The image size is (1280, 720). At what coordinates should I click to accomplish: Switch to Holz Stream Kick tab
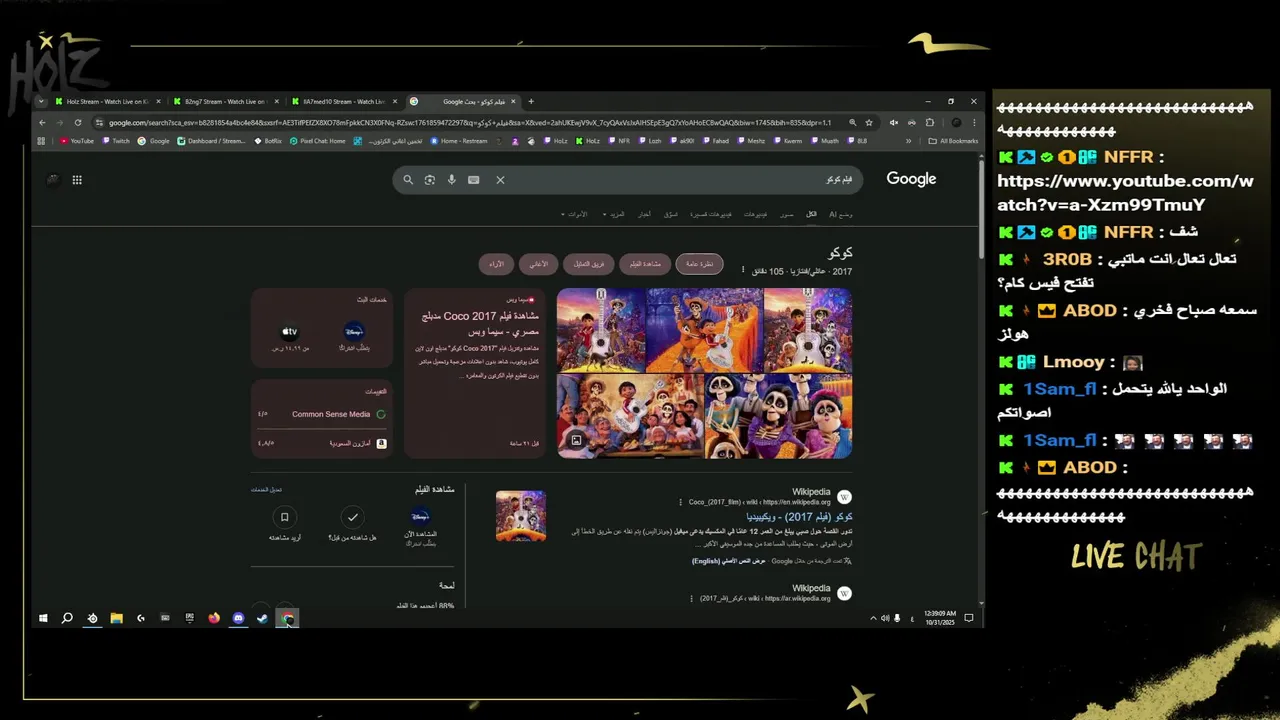pyautogui.click(x=107, y=101)
